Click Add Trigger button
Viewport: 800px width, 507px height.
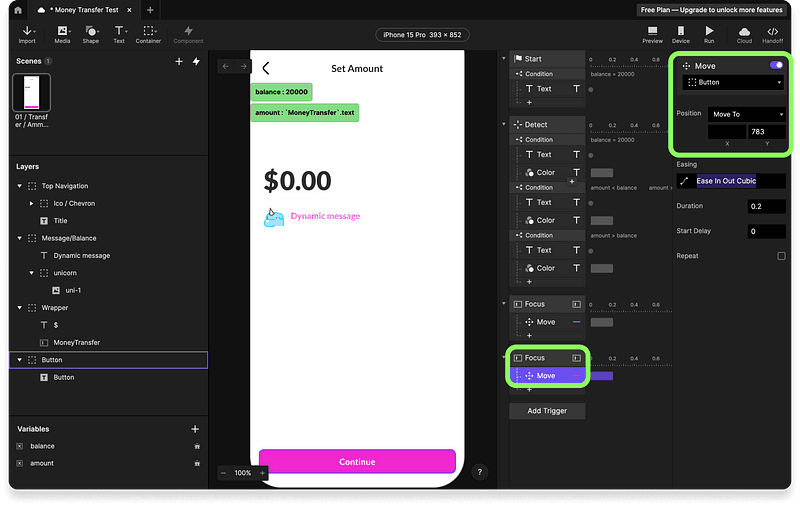547,411
